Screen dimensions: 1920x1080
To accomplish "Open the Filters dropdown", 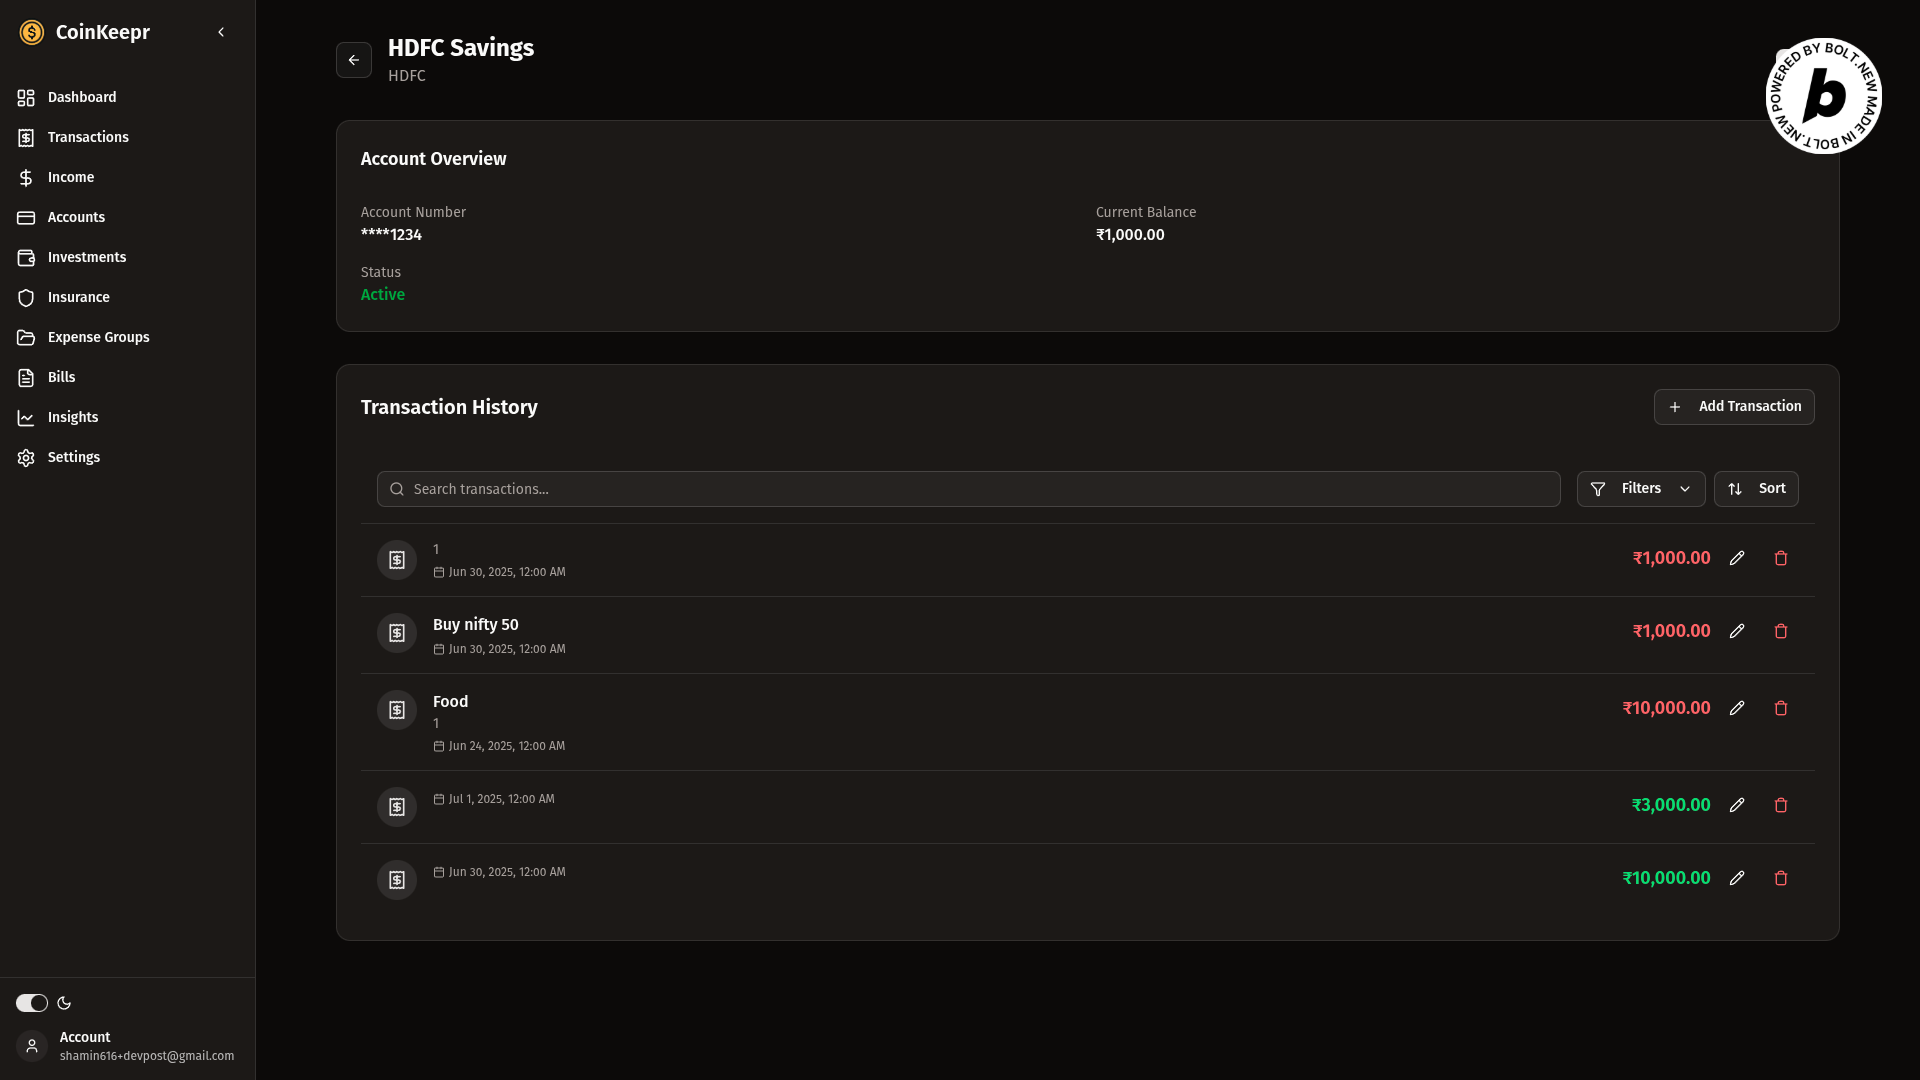I will 1640,489.
